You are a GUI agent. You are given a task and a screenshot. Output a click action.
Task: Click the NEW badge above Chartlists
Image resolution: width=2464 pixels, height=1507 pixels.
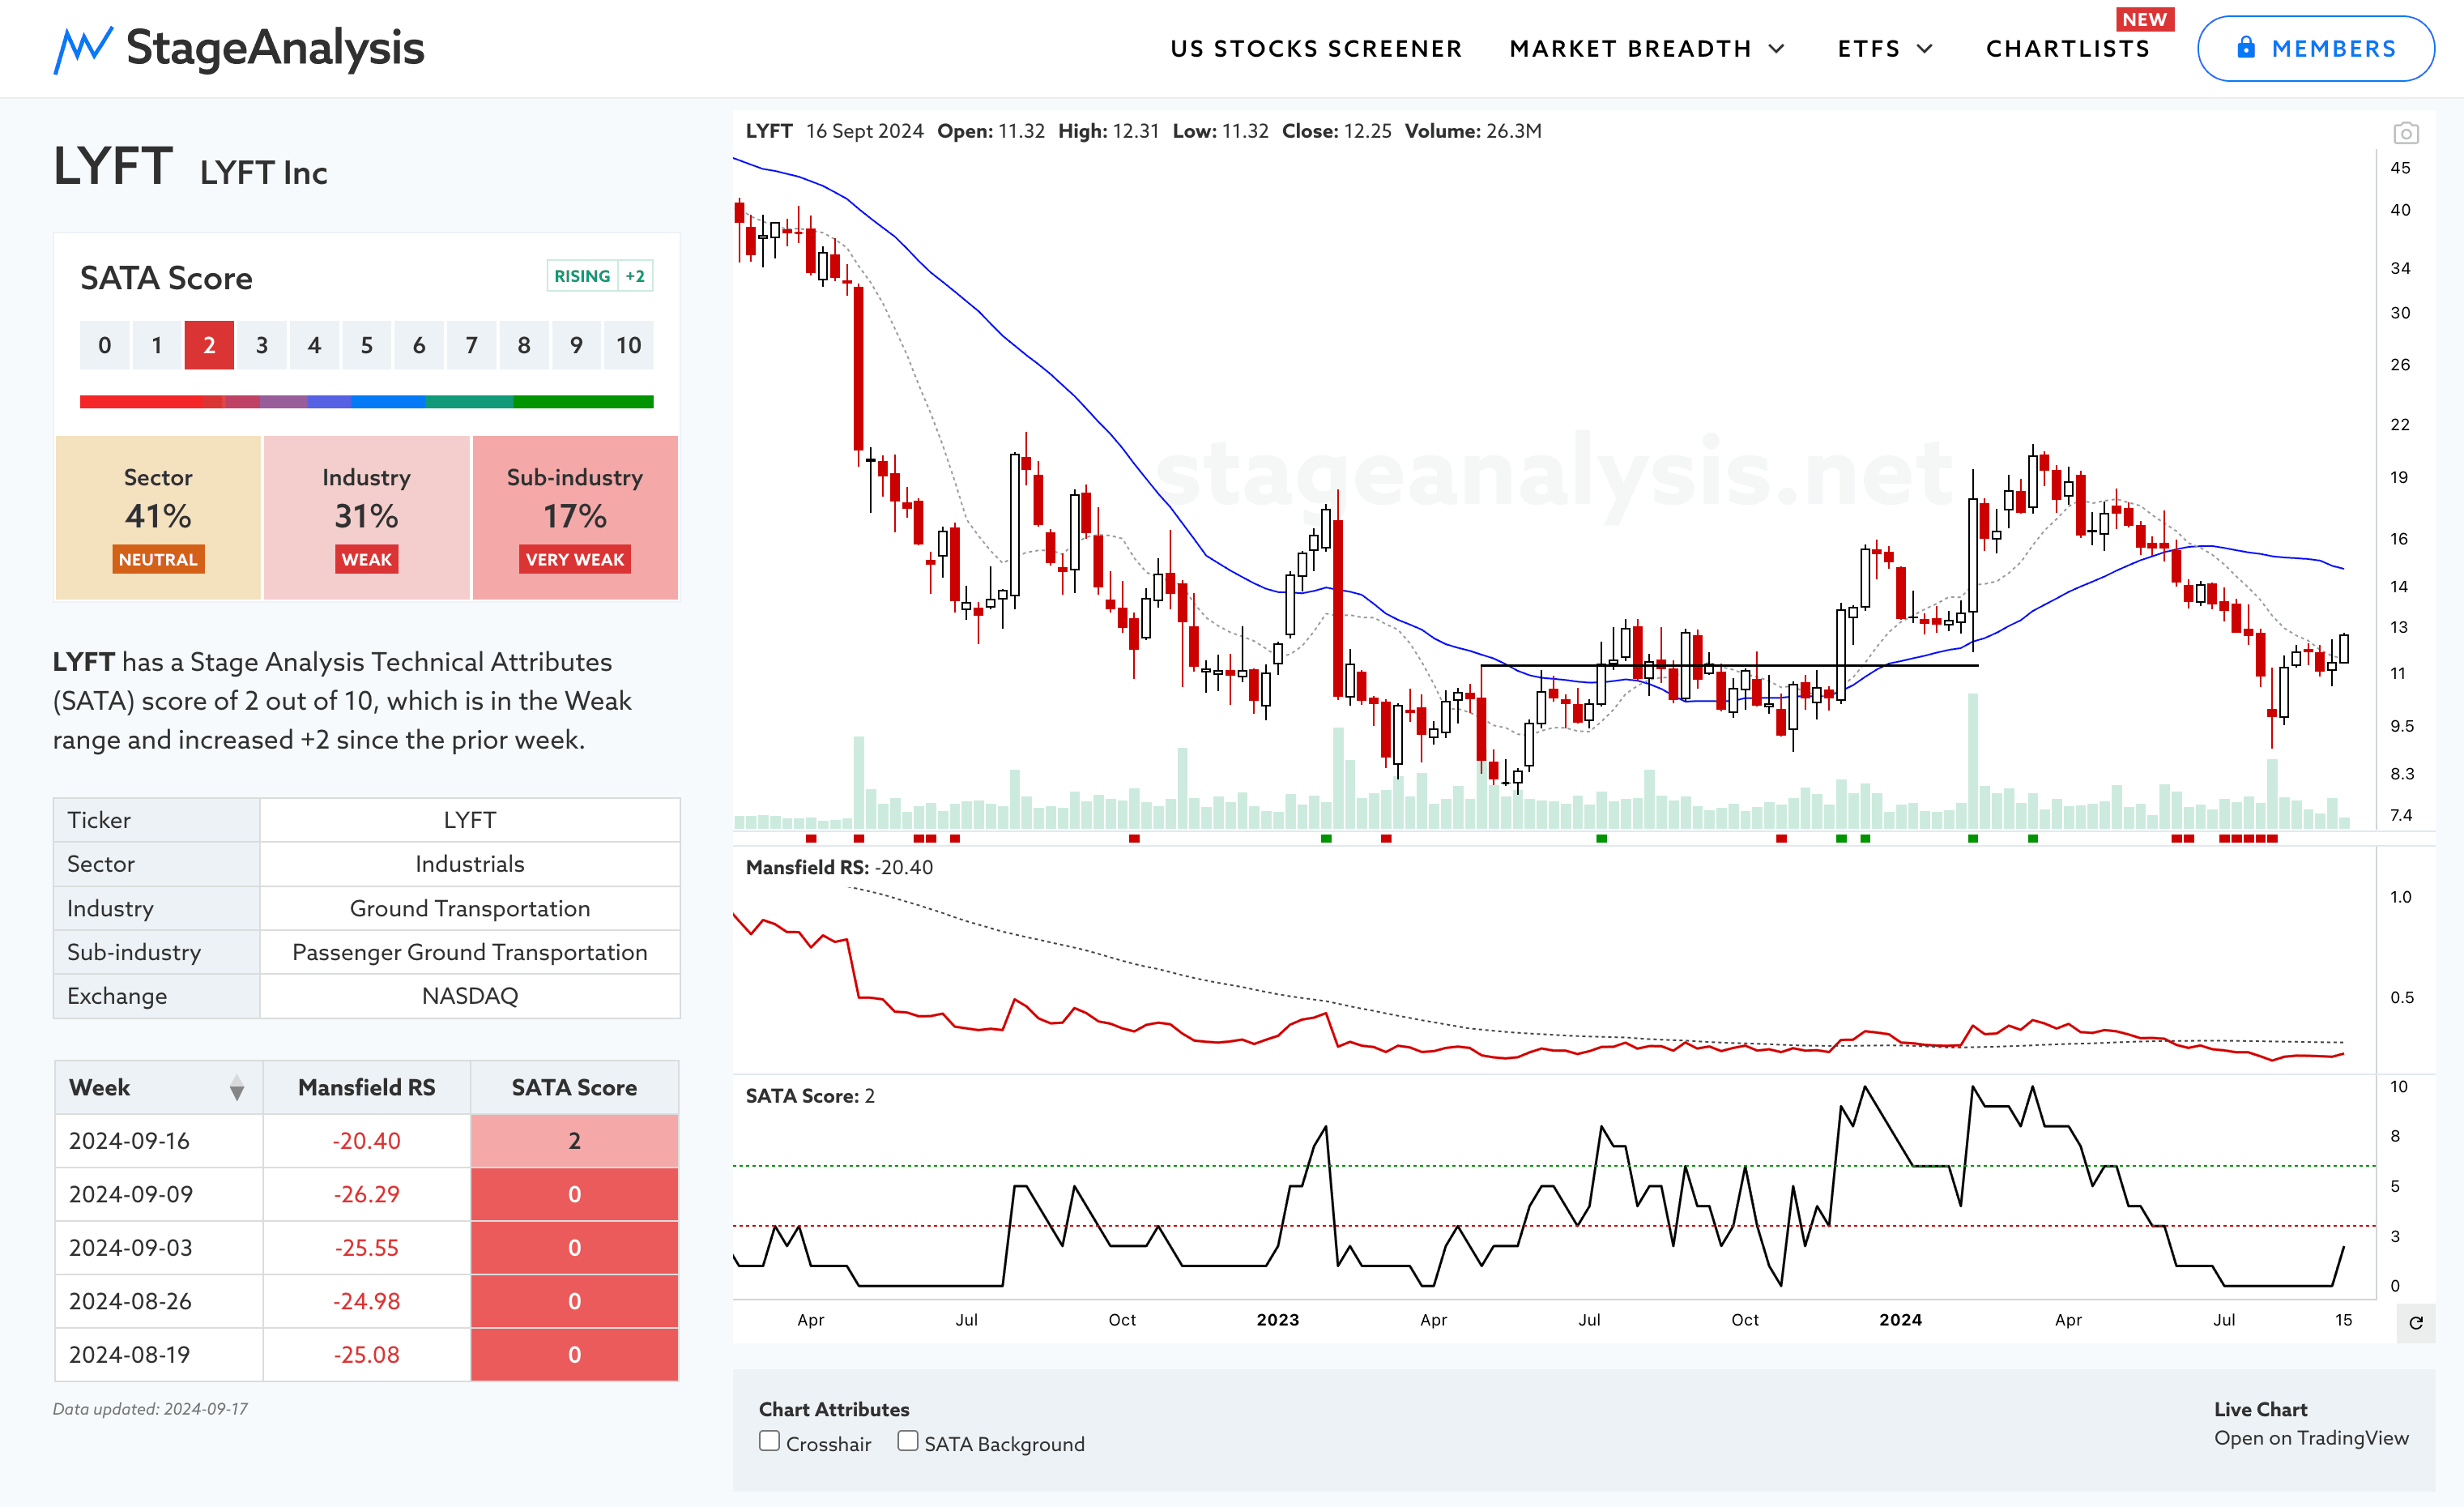point(2144,19)
